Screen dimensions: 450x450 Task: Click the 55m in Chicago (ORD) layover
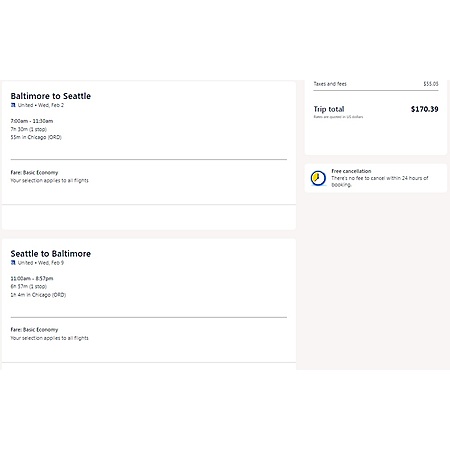36,137
